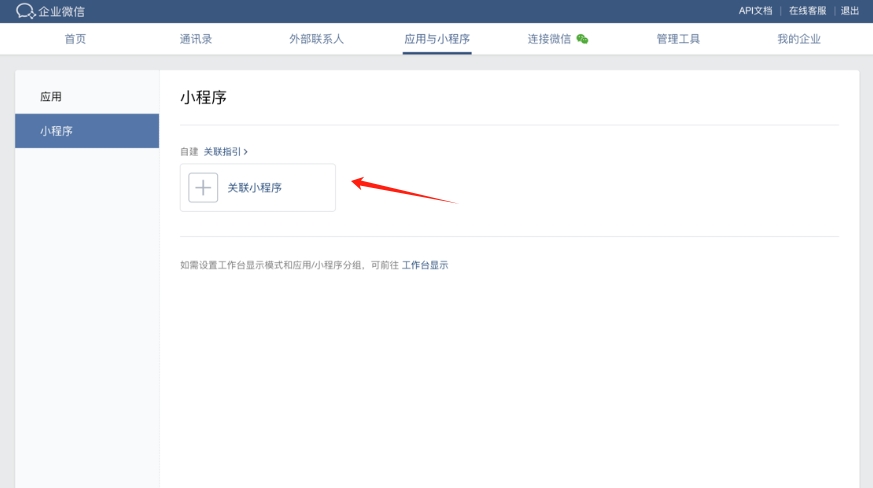Select the 应用与小程序 tab
Screen dimensions: 873x488
click(437, 39)
